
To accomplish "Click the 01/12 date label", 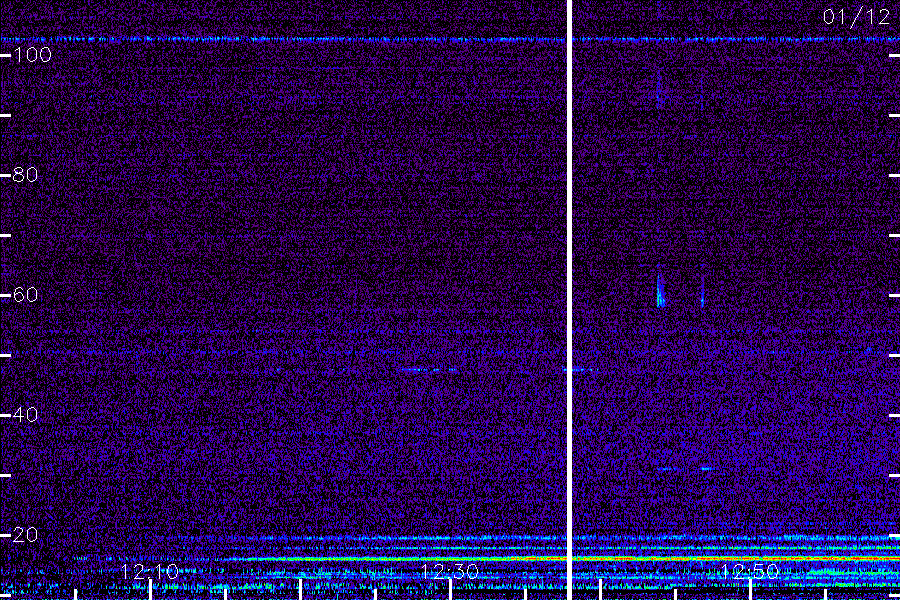I will (856, 17).
